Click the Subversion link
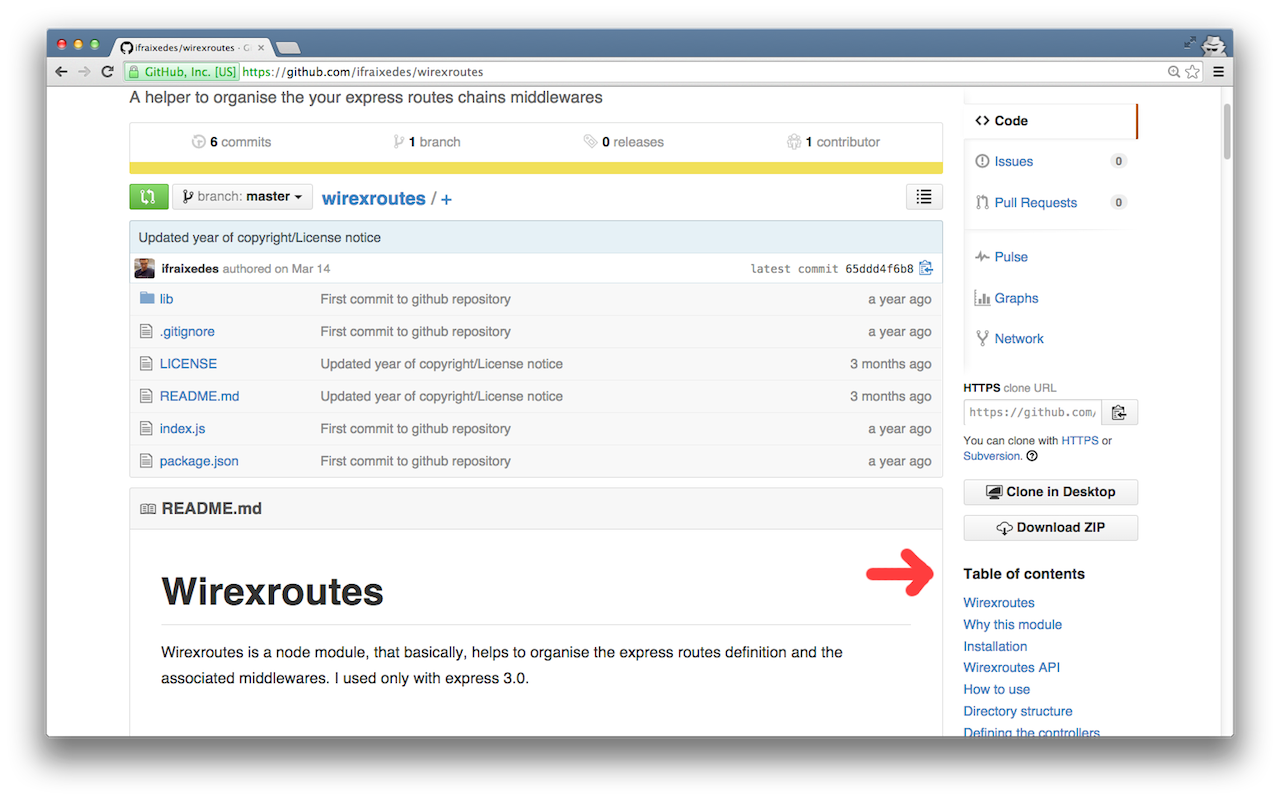1280x800 pixels. 992,456
